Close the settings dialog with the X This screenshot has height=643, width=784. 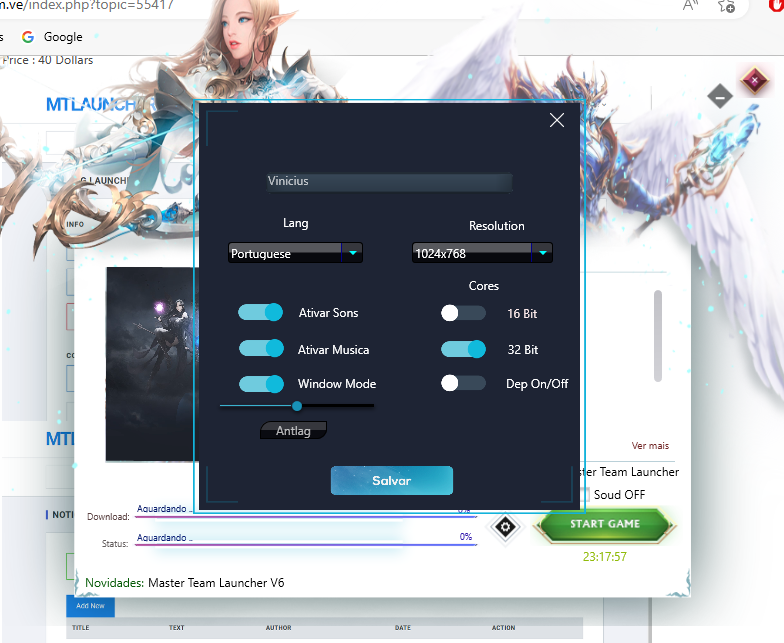556,120
